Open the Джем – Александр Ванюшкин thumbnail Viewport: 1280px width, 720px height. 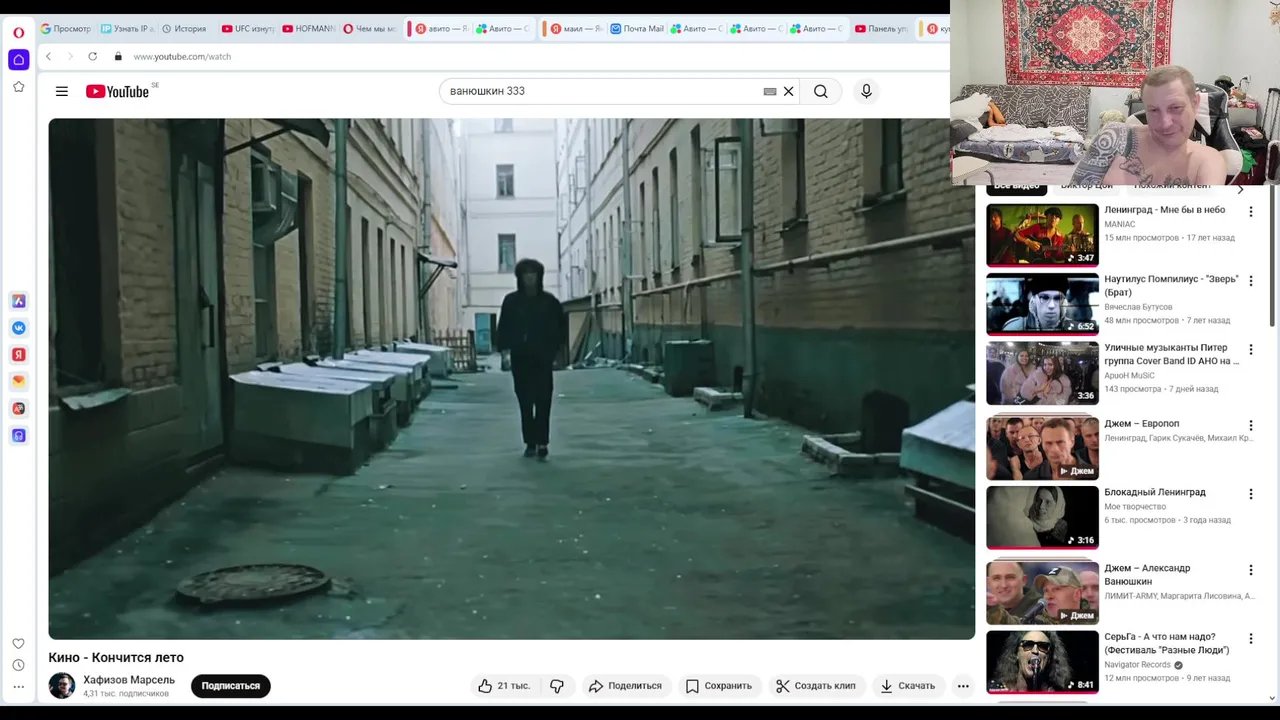tap(1042, 593)
